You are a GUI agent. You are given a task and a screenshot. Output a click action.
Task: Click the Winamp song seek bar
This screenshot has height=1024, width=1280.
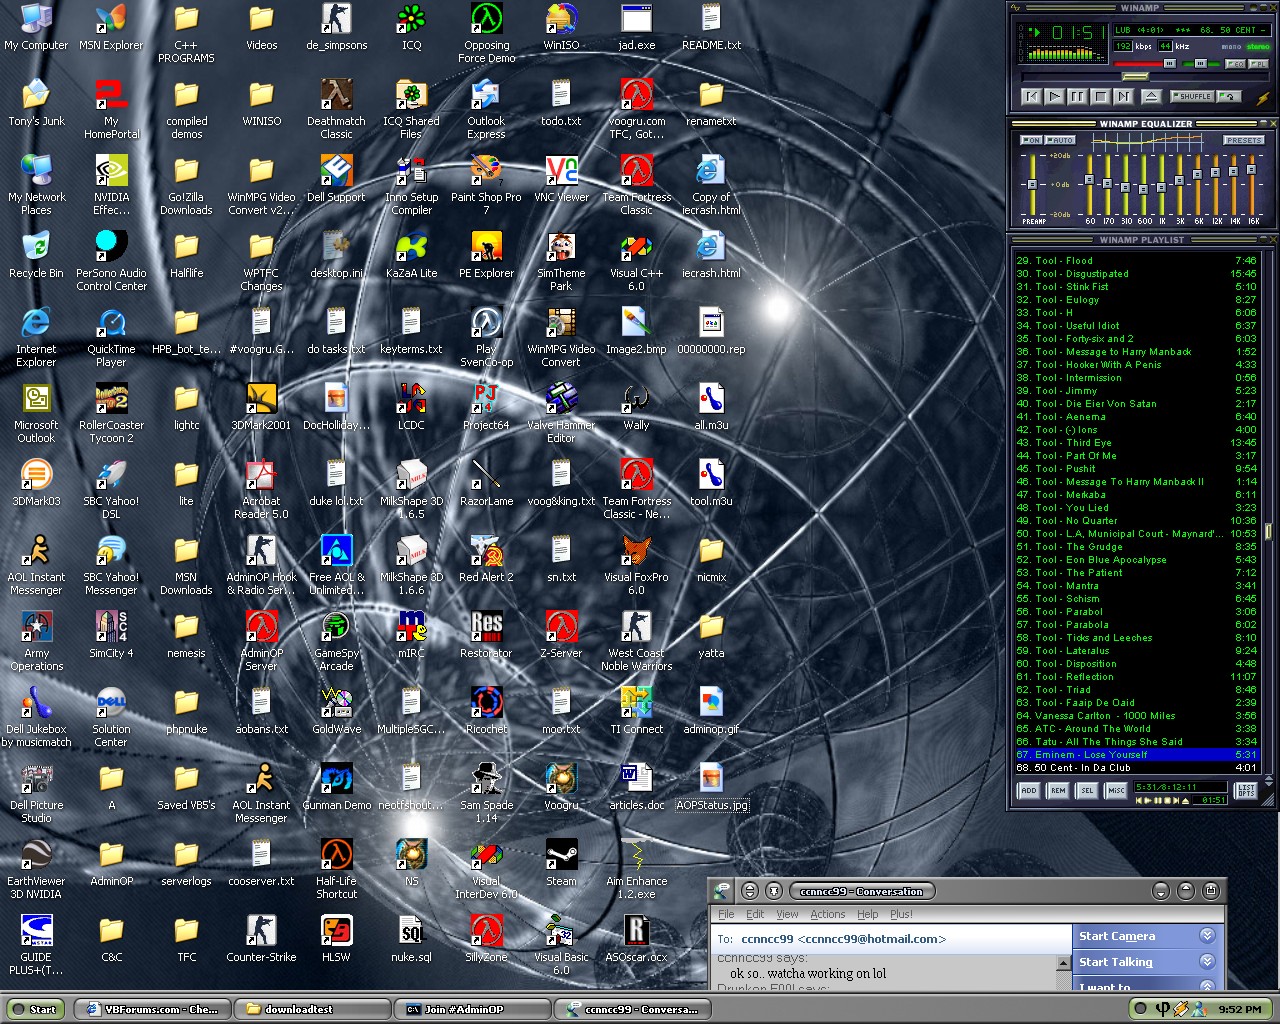[1144, 77]
